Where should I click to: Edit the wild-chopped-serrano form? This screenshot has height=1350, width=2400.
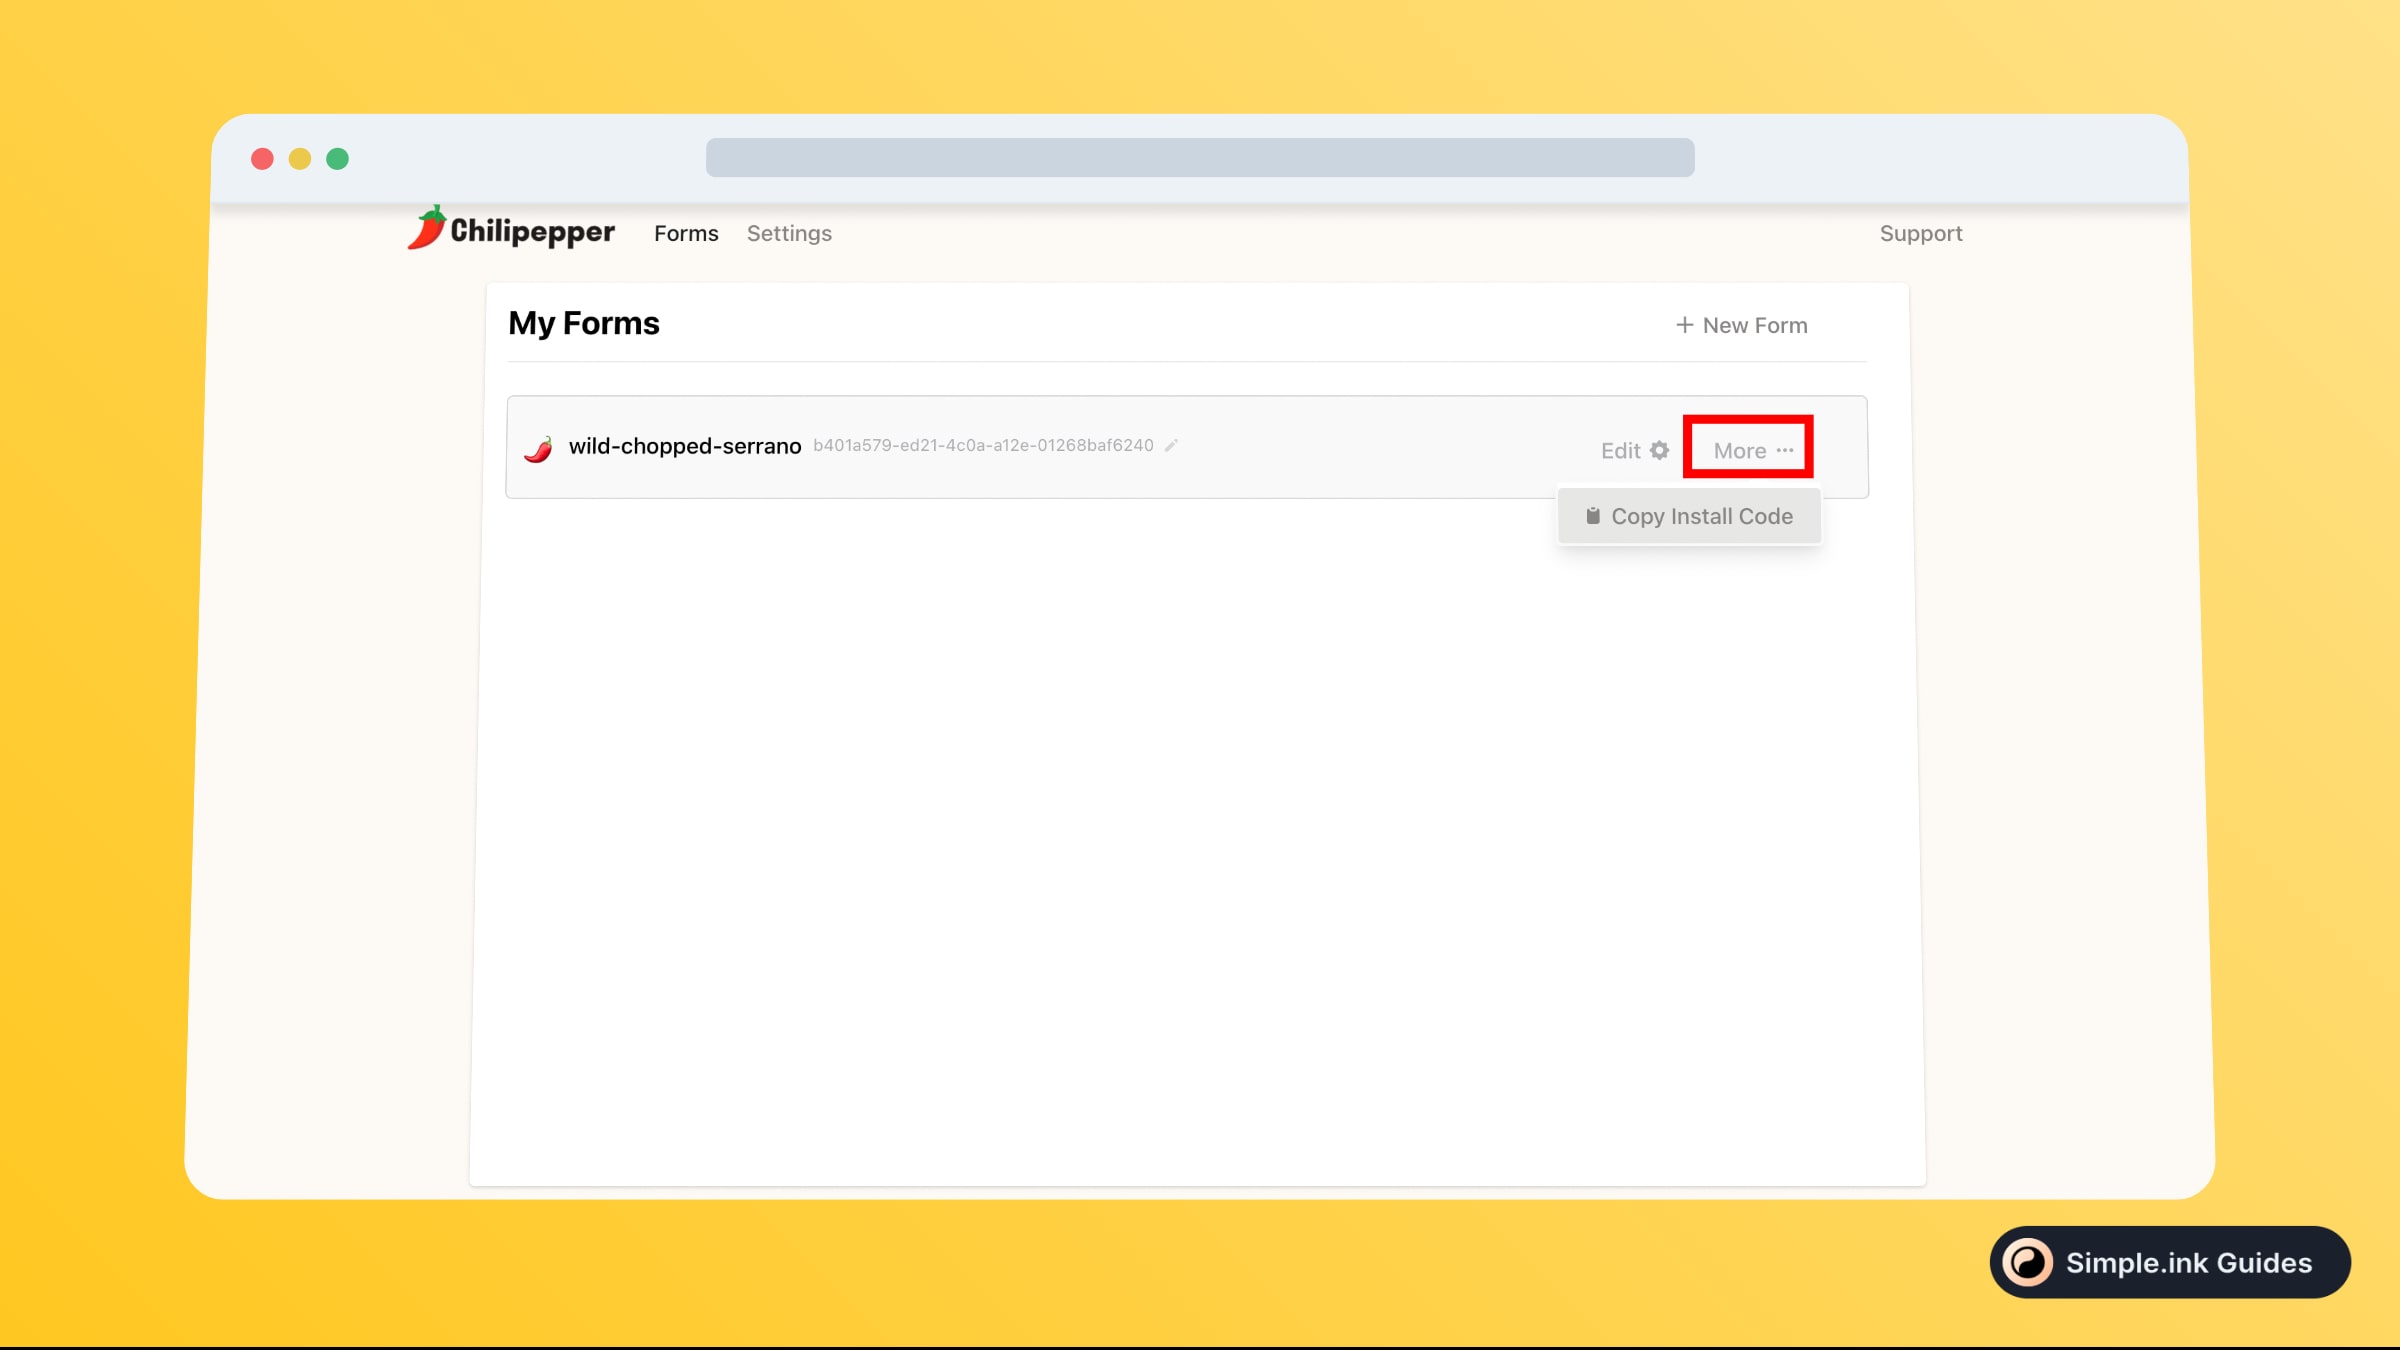point(1635,450)
